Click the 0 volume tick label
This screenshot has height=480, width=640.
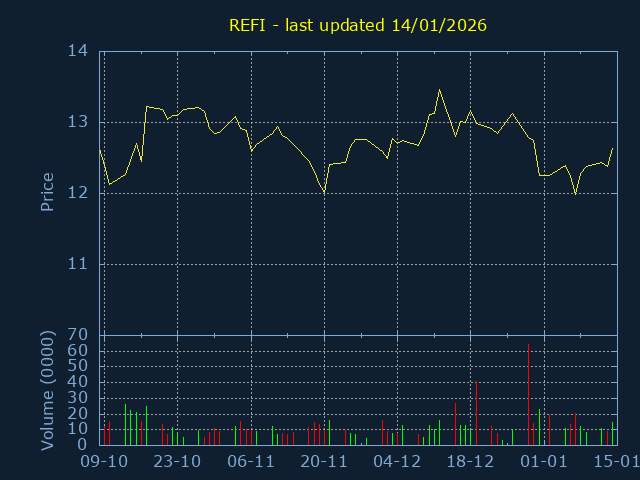83,444
